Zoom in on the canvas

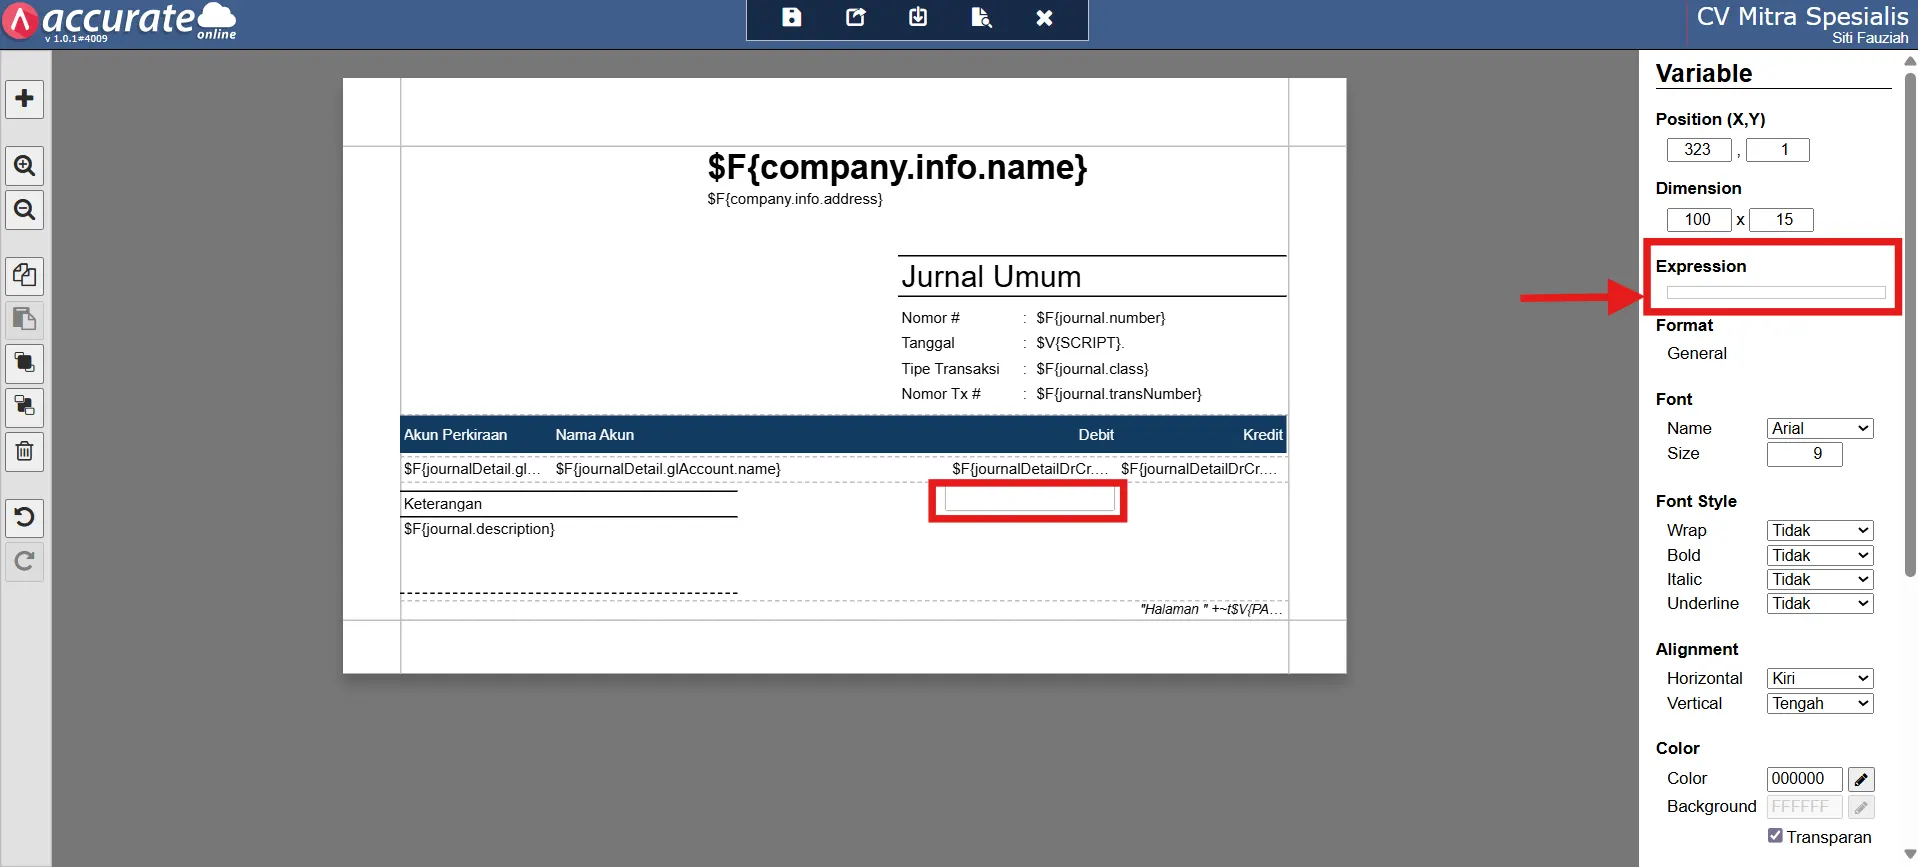25,165
